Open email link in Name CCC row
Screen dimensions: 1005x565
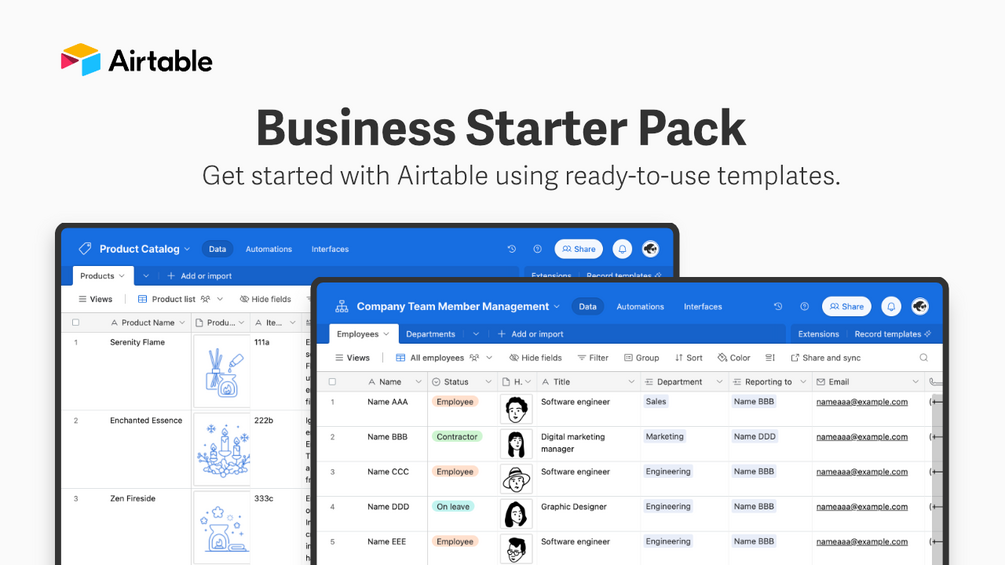(861, 471)
